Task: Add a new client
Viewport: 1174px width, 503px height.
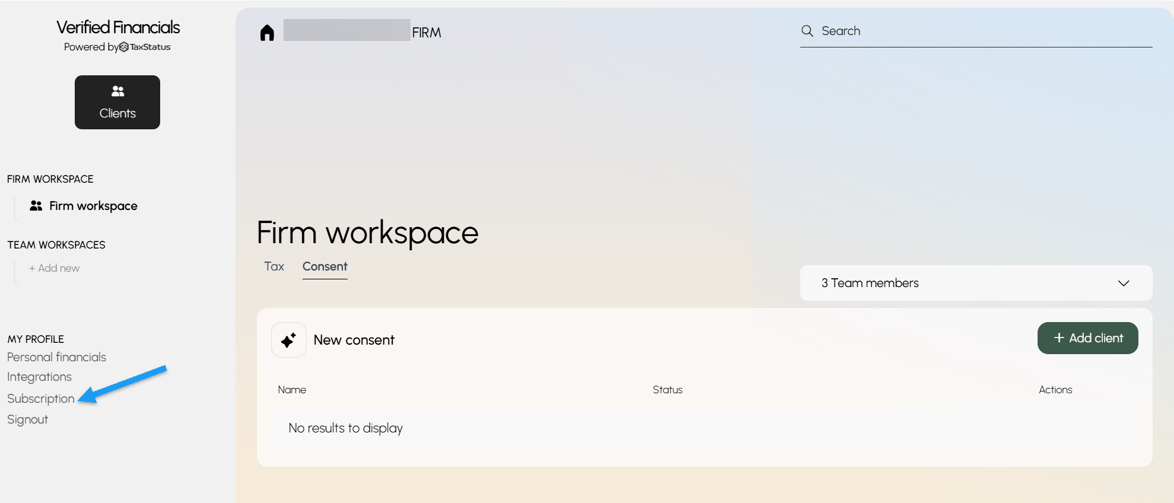Action: (1088, 338)
